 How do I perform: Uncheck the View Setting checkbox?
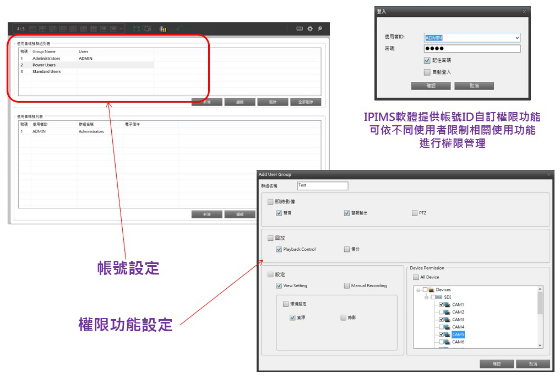point(279,286)
